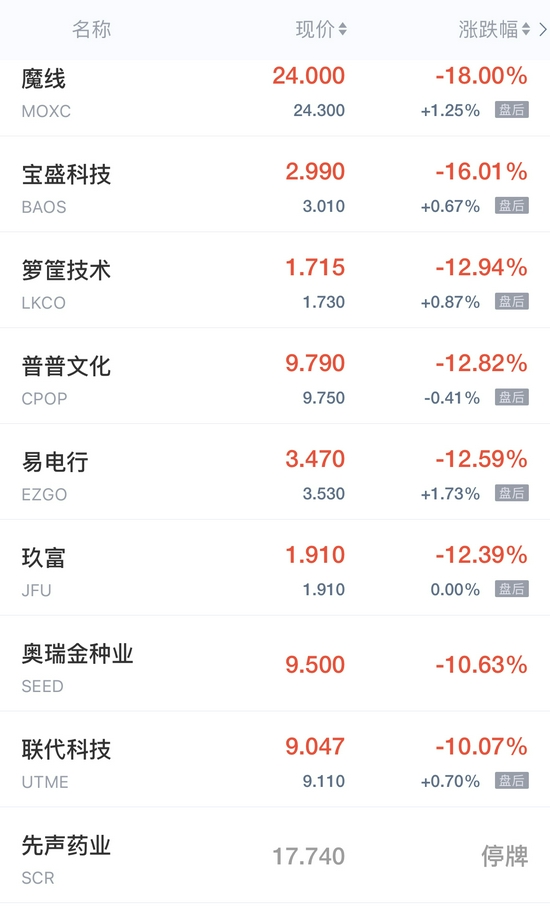Expand more columns with right chevron
Viewport: 550px width, 910px height.
[x=542, y=29]
